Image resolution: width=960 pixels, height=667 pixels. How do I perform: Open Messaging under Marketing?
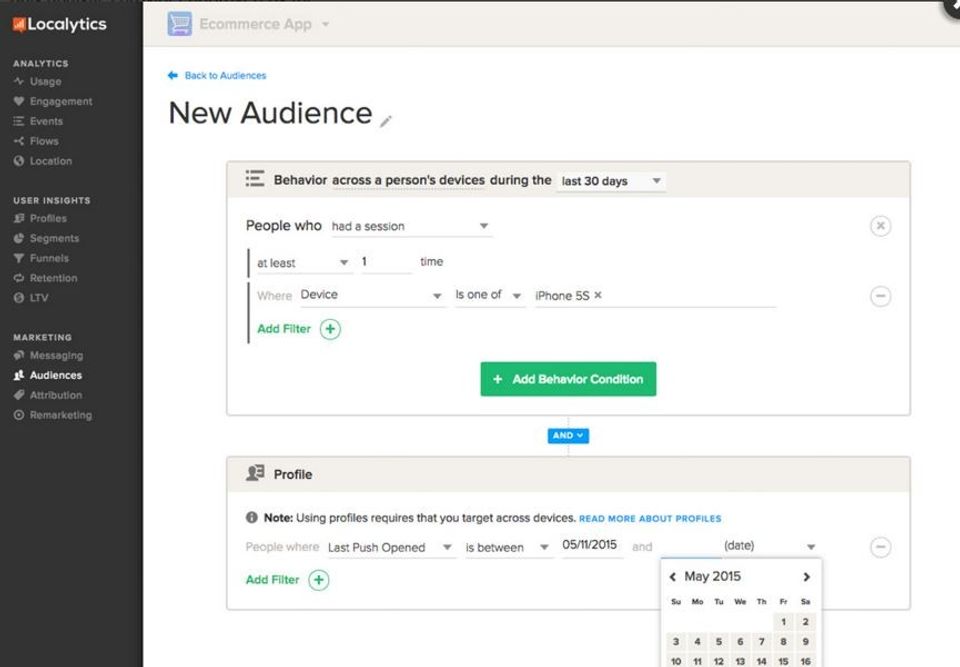tap(56, 355)
